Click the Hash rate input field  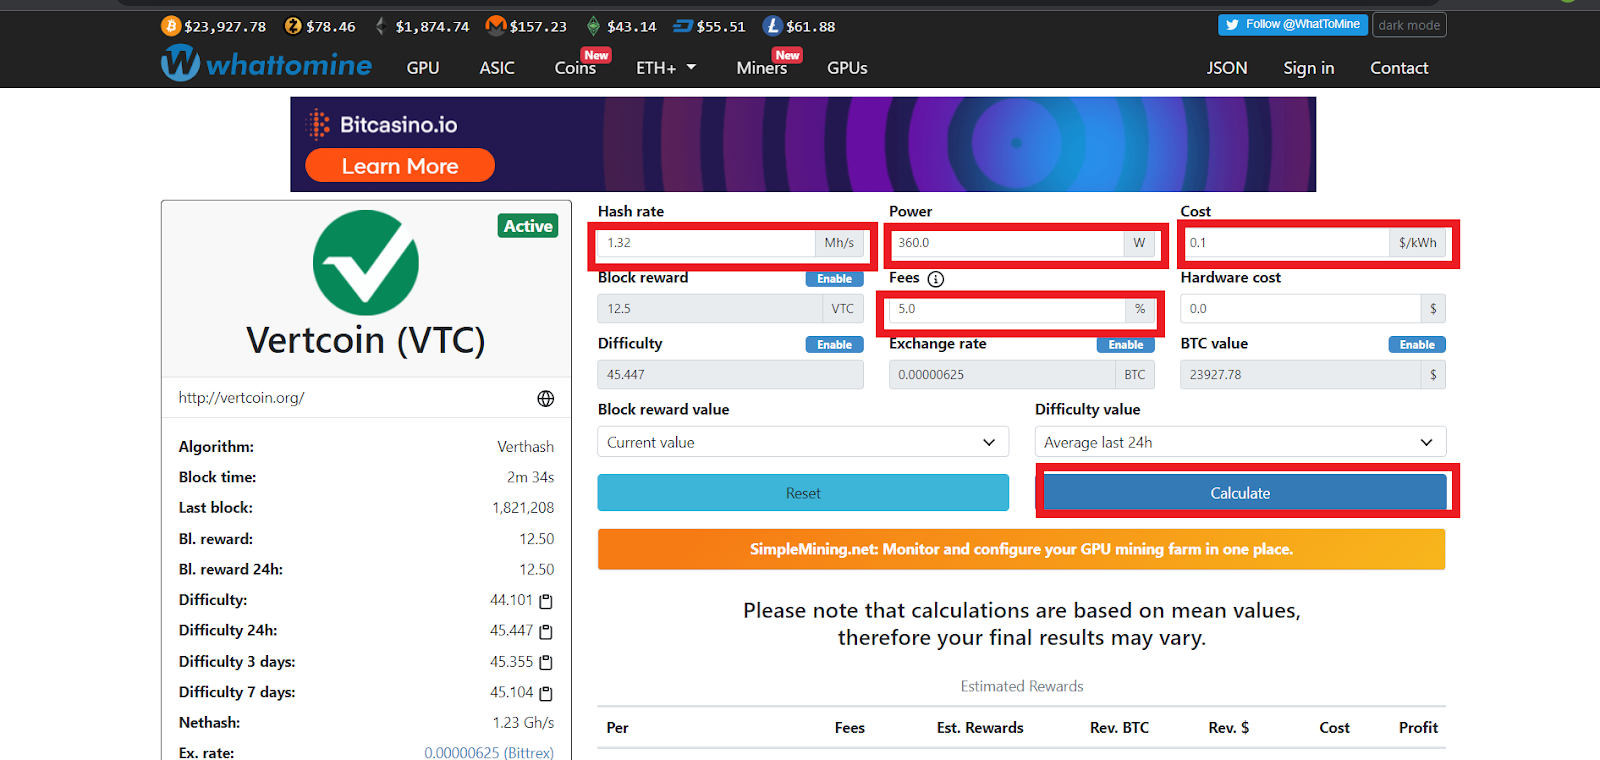tap(707, 243)
